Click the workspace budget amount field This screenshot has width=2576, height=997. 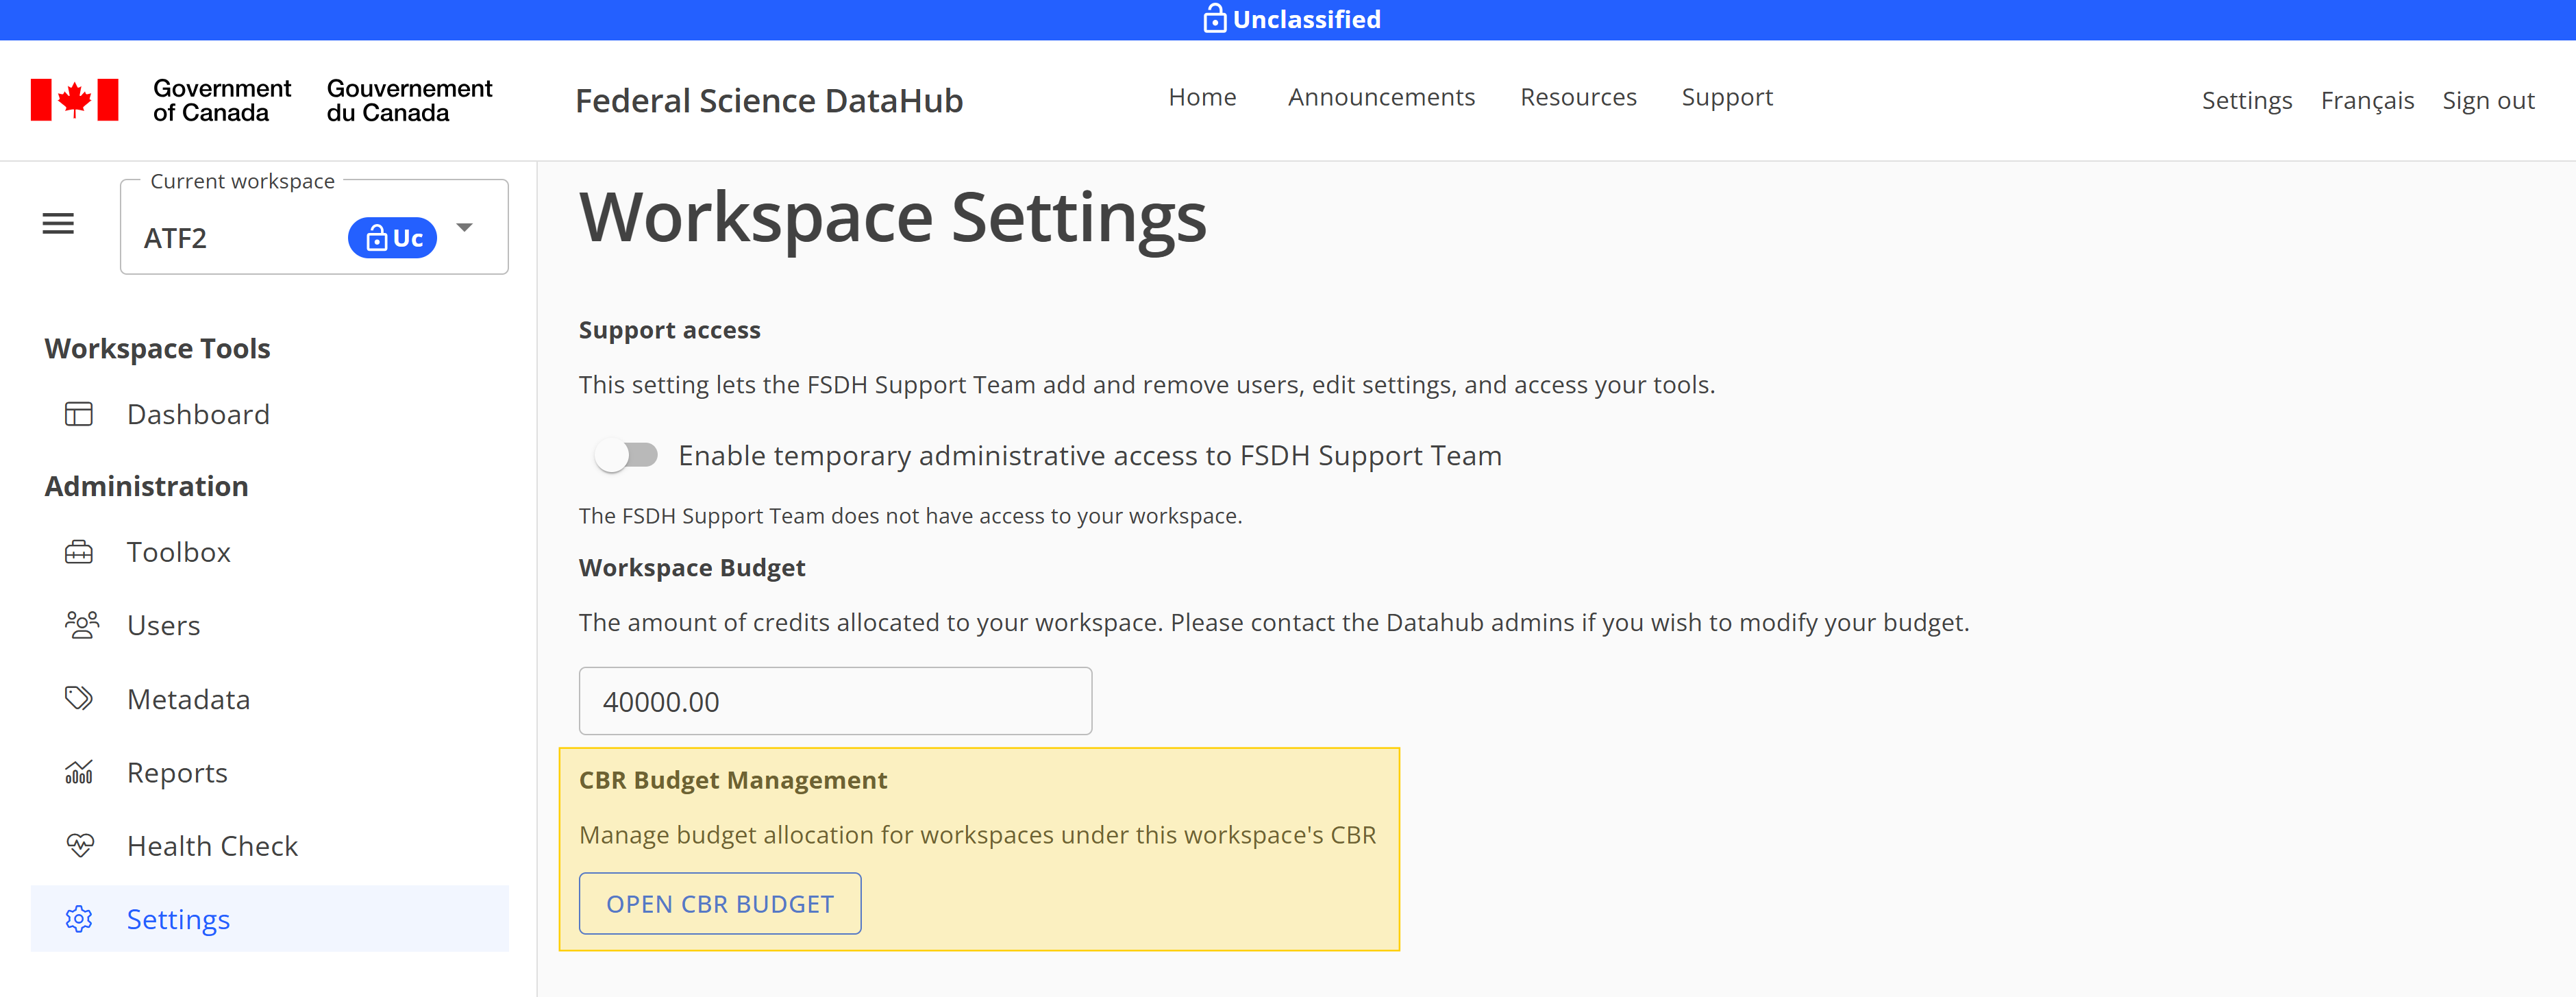pyautogui.click(x=835, y=701)
